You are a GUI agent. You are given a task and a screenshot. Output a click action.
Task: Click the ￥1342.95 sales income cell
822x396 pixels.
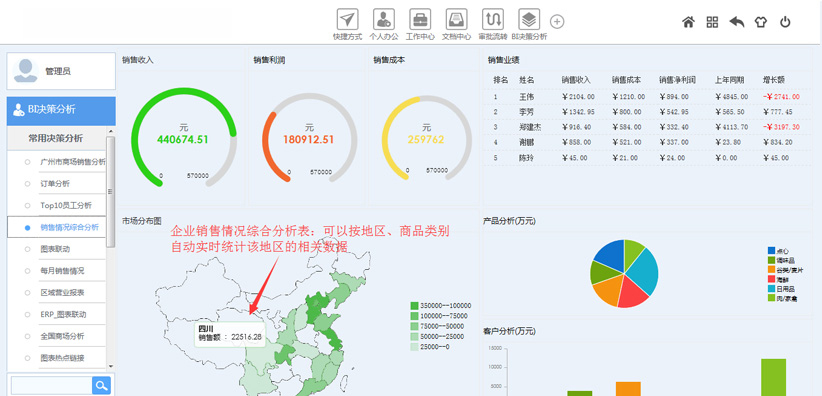[578, 112]
